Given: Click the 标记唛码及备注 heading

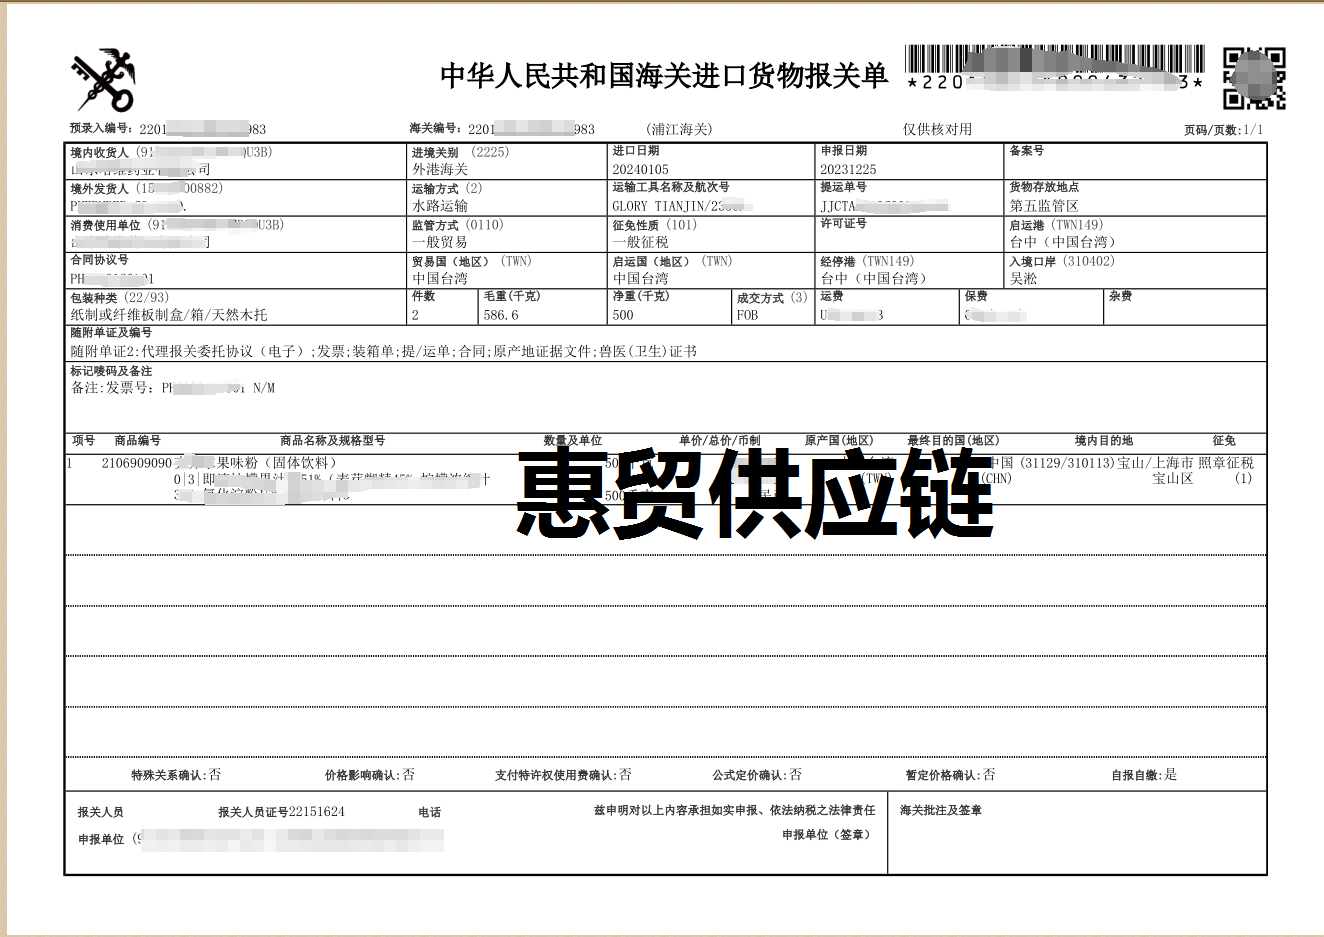Looking at the screenshot, I should click(x=111, y=370).
